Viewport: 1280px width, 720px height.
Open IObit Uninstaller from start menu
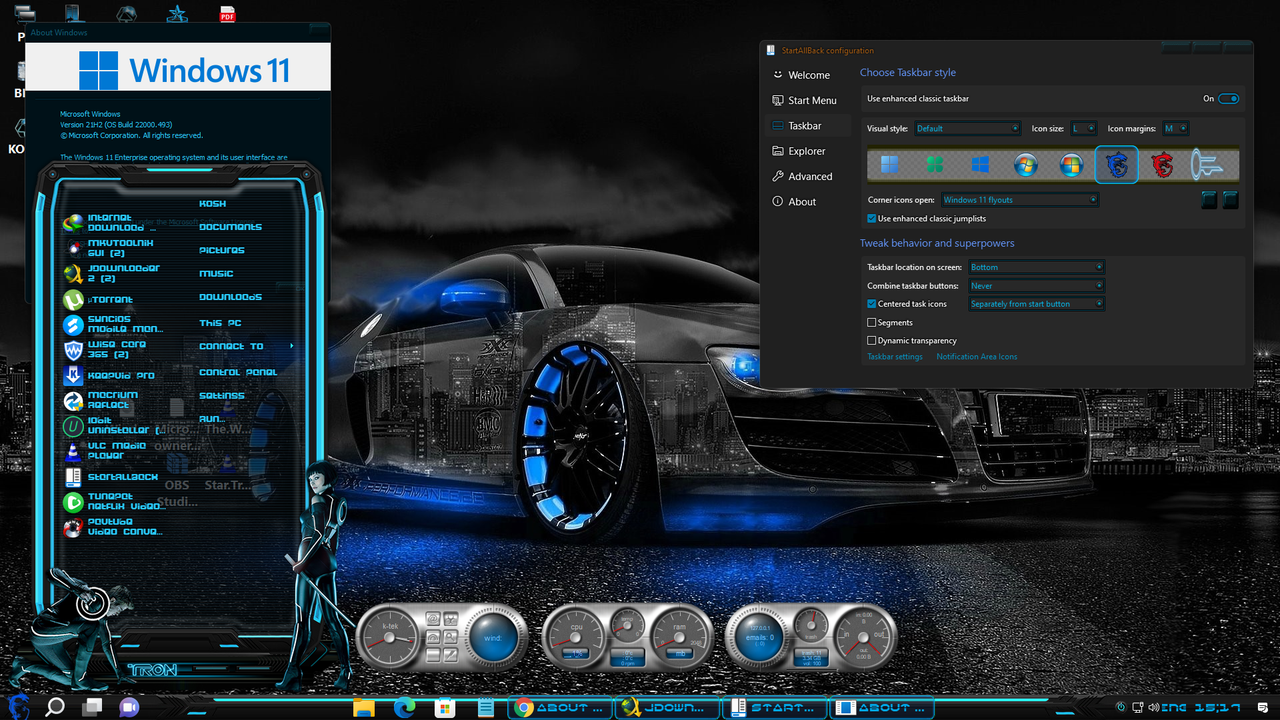113,426
